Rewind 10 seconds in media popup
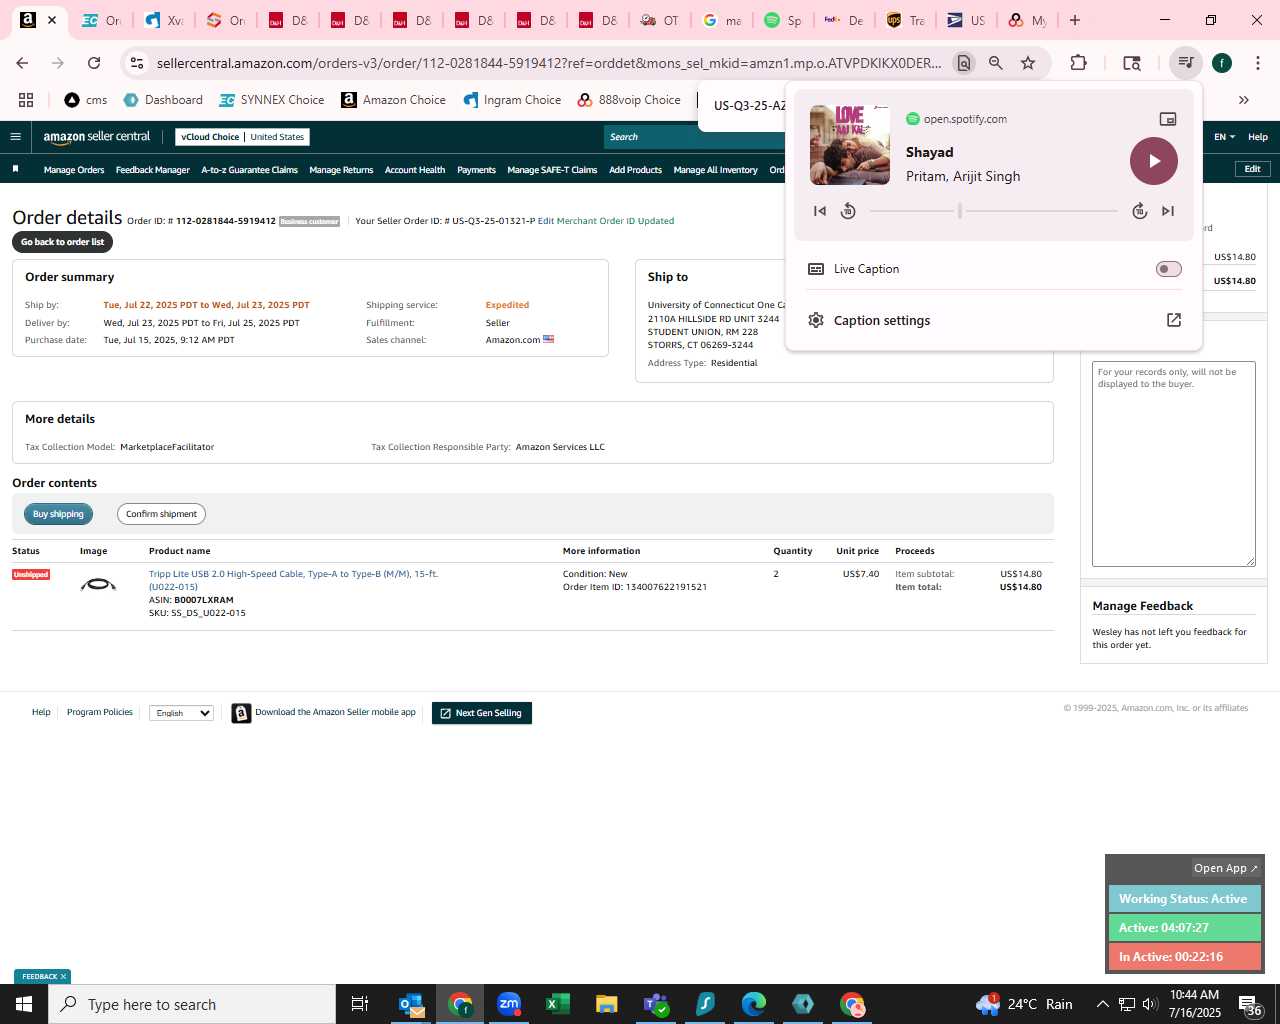Viewport: 1280px width, 1024px height. click(x=848, y=211)
